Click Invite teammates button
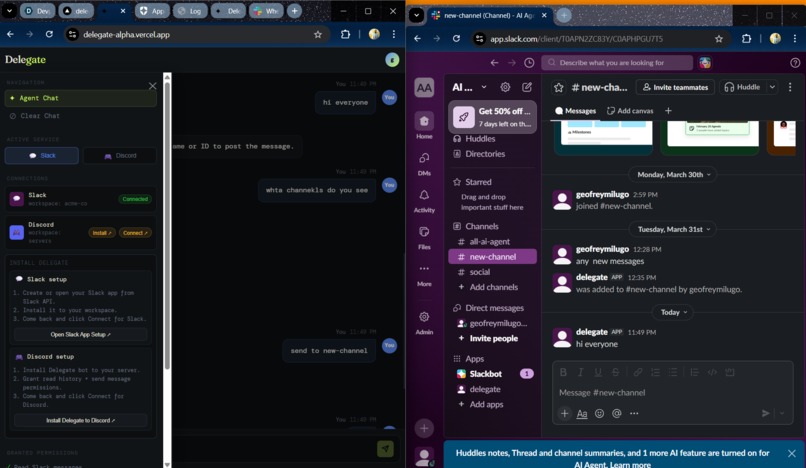806x468 pixels. click(675, 87)
